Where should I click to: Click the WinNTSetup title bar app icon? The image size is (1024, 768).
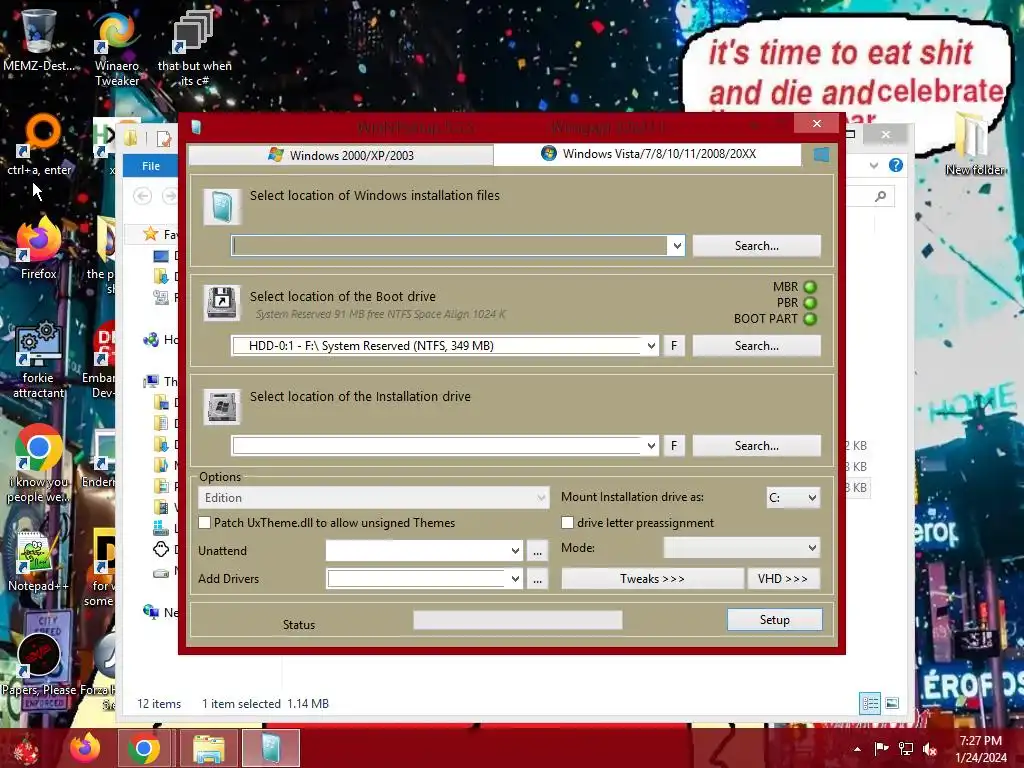[x=196, y=127]
